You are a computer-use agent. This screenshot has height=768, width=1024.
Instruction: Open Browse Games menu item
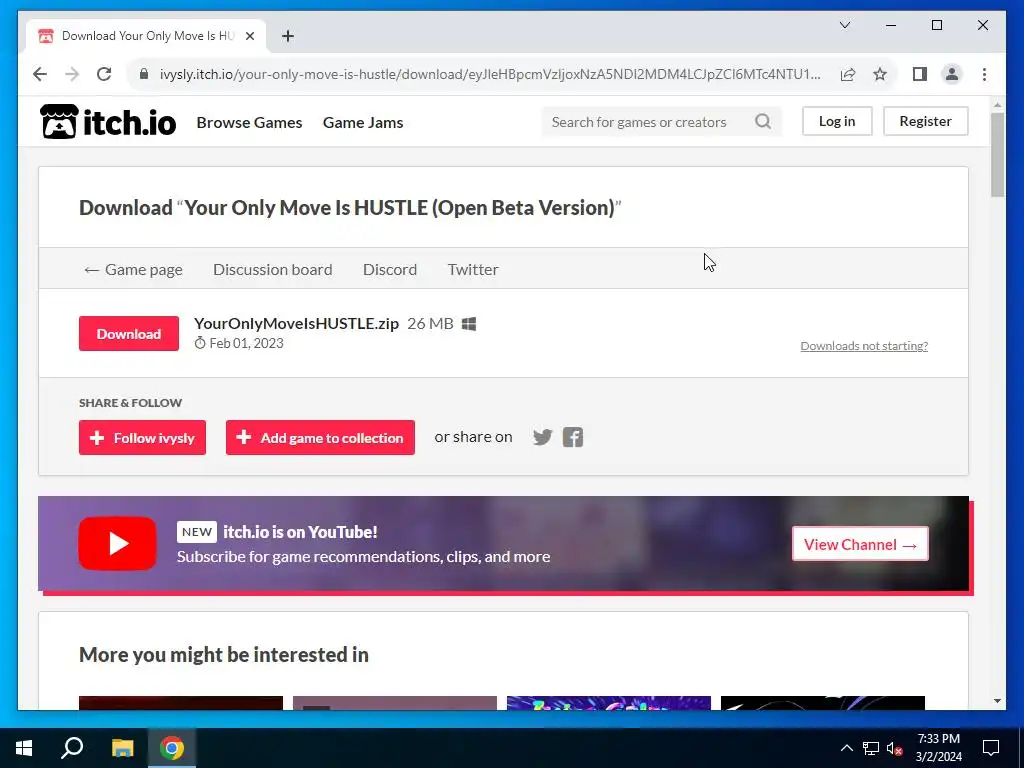(249, 122)
